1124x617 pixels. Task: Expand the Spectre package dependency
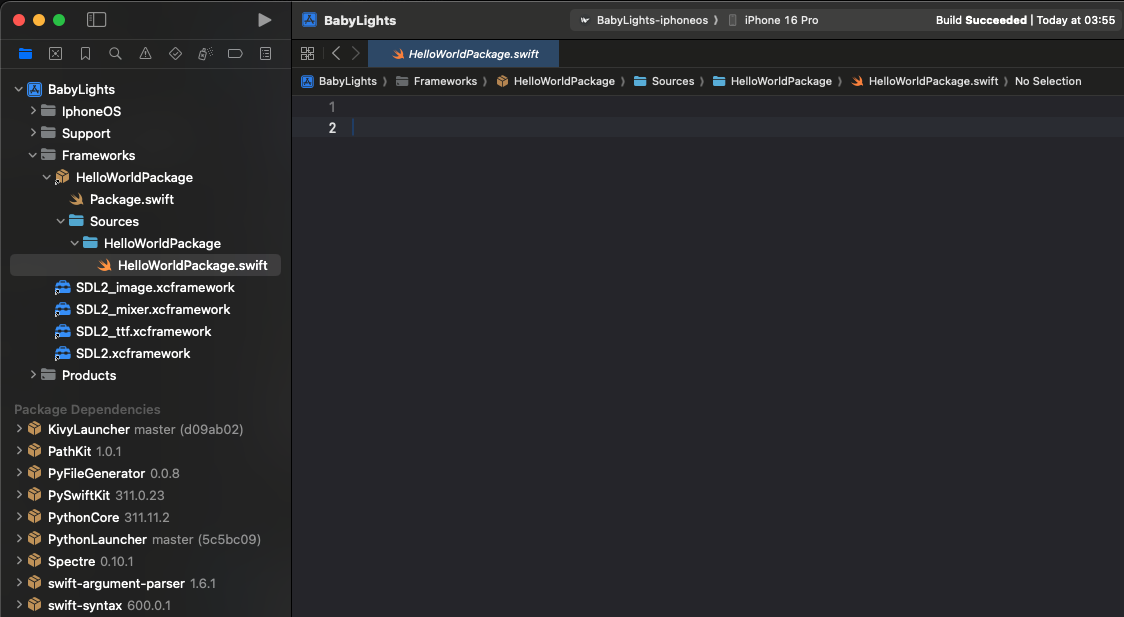click(19, 560)
